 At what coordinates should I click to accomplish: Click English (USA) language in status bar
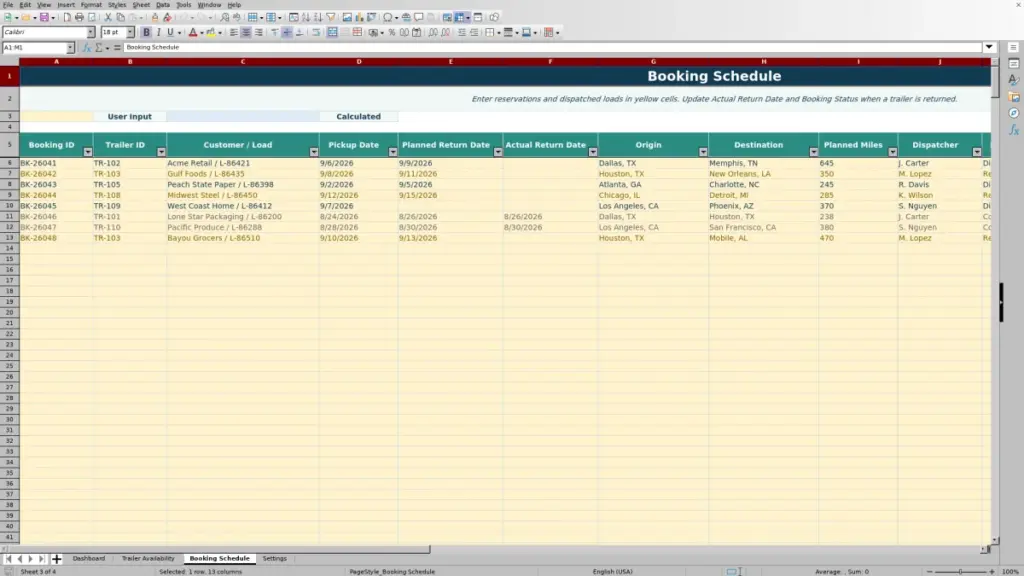coord(613,572)
